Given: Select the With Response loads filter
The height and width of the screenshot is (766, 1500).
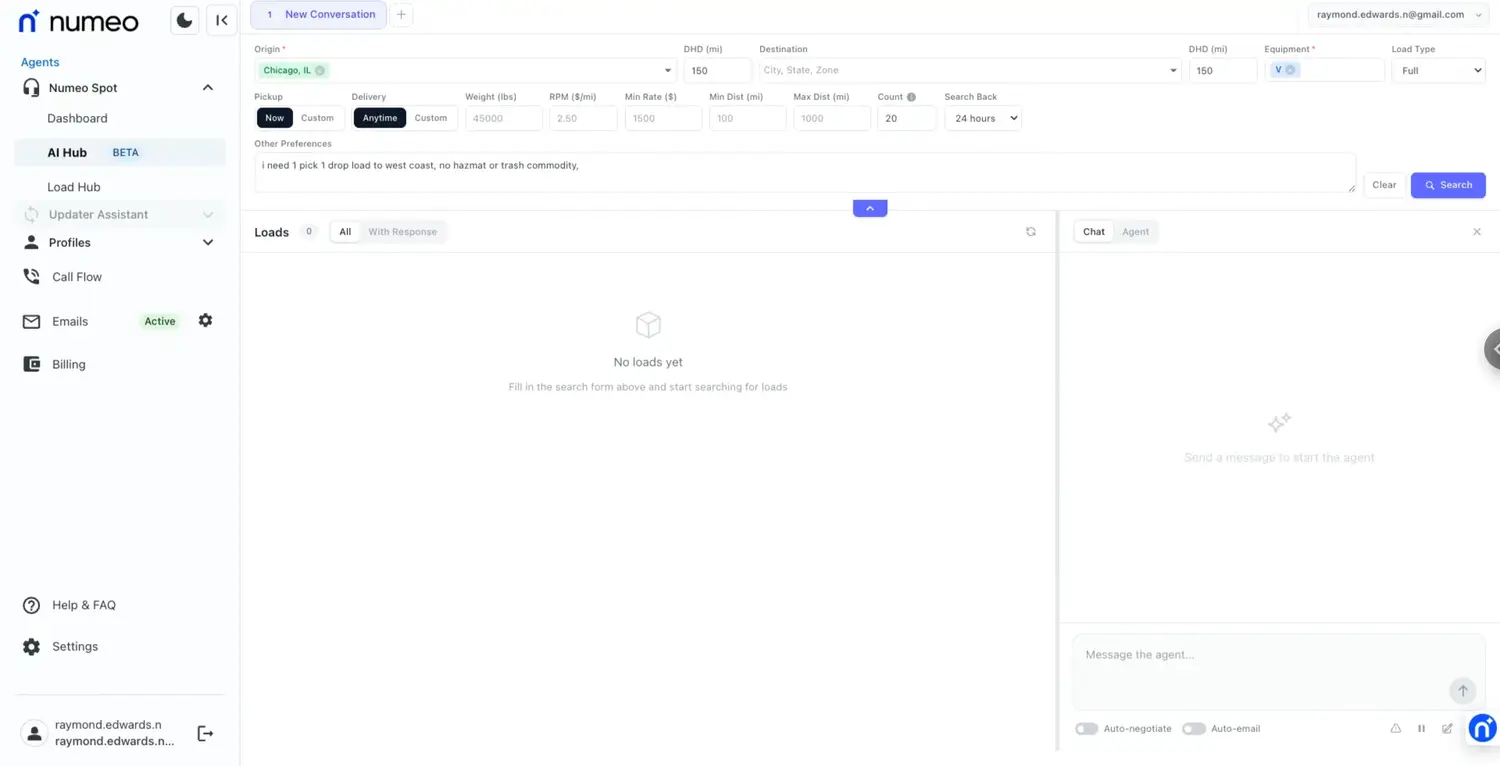Looking at the screenshot, I should [402, 232].
